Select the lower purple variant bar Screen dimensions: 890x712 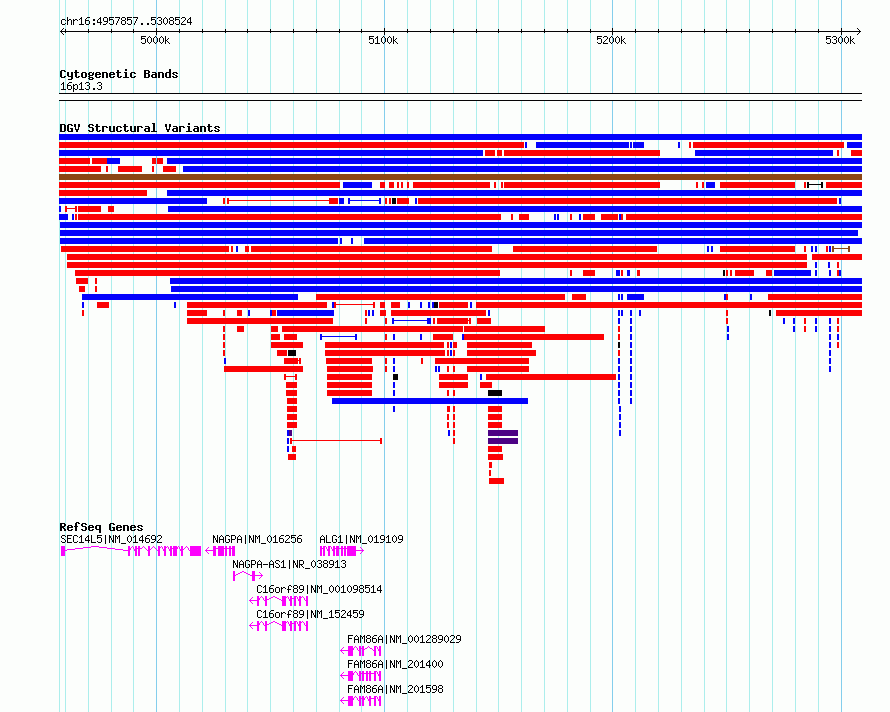[x=503, y=441]
